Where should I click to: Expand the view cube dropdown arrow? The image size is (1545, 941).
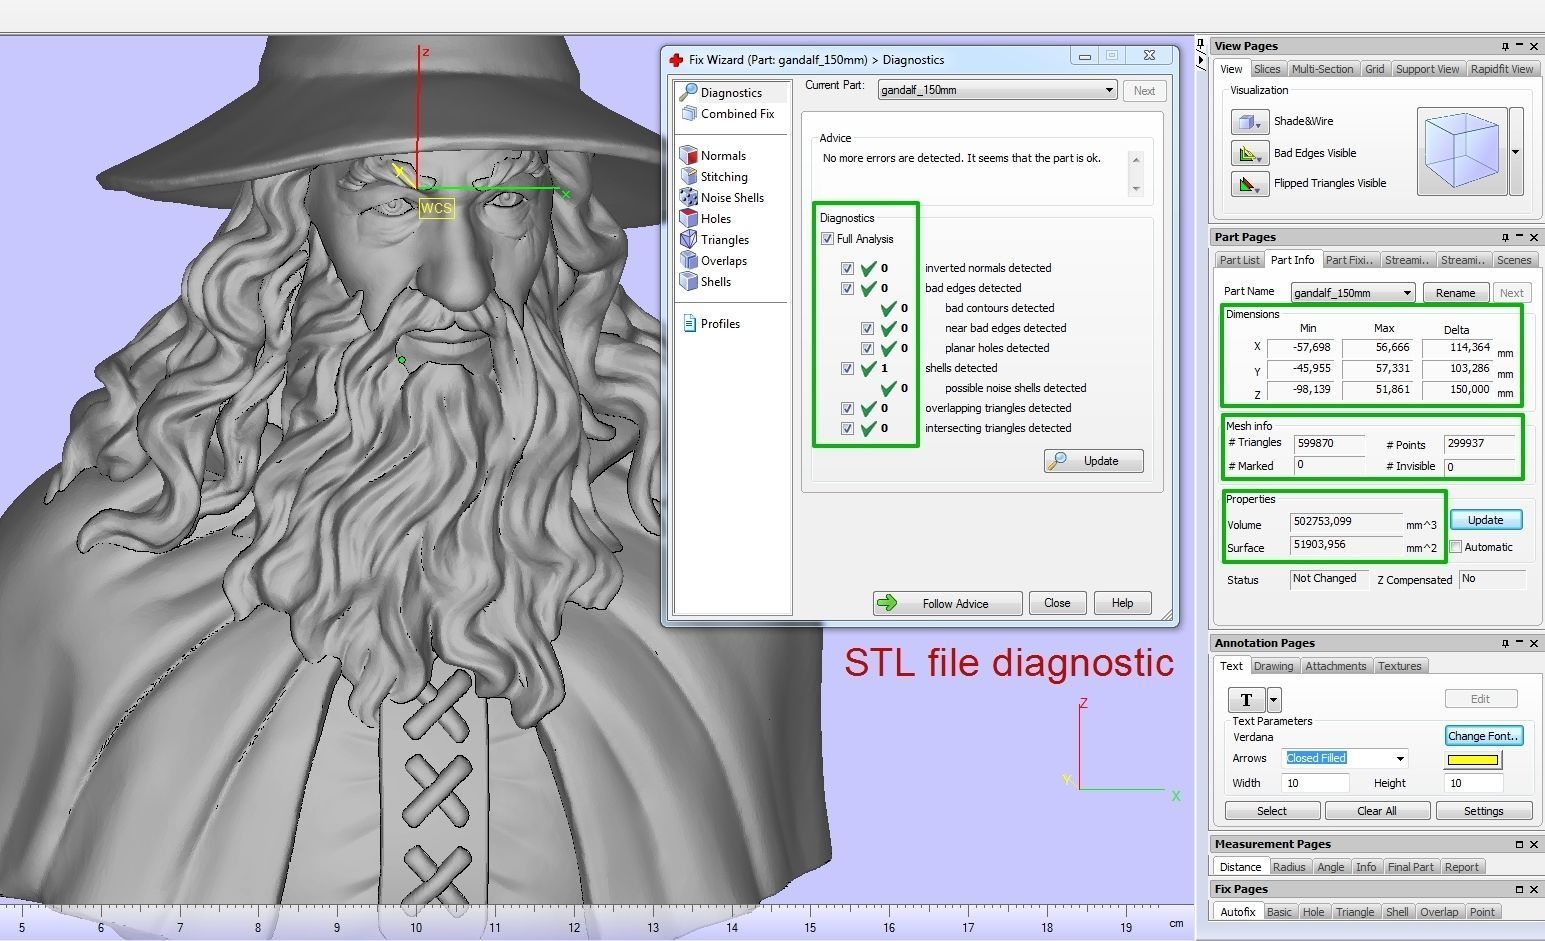tap(1515, 152)
